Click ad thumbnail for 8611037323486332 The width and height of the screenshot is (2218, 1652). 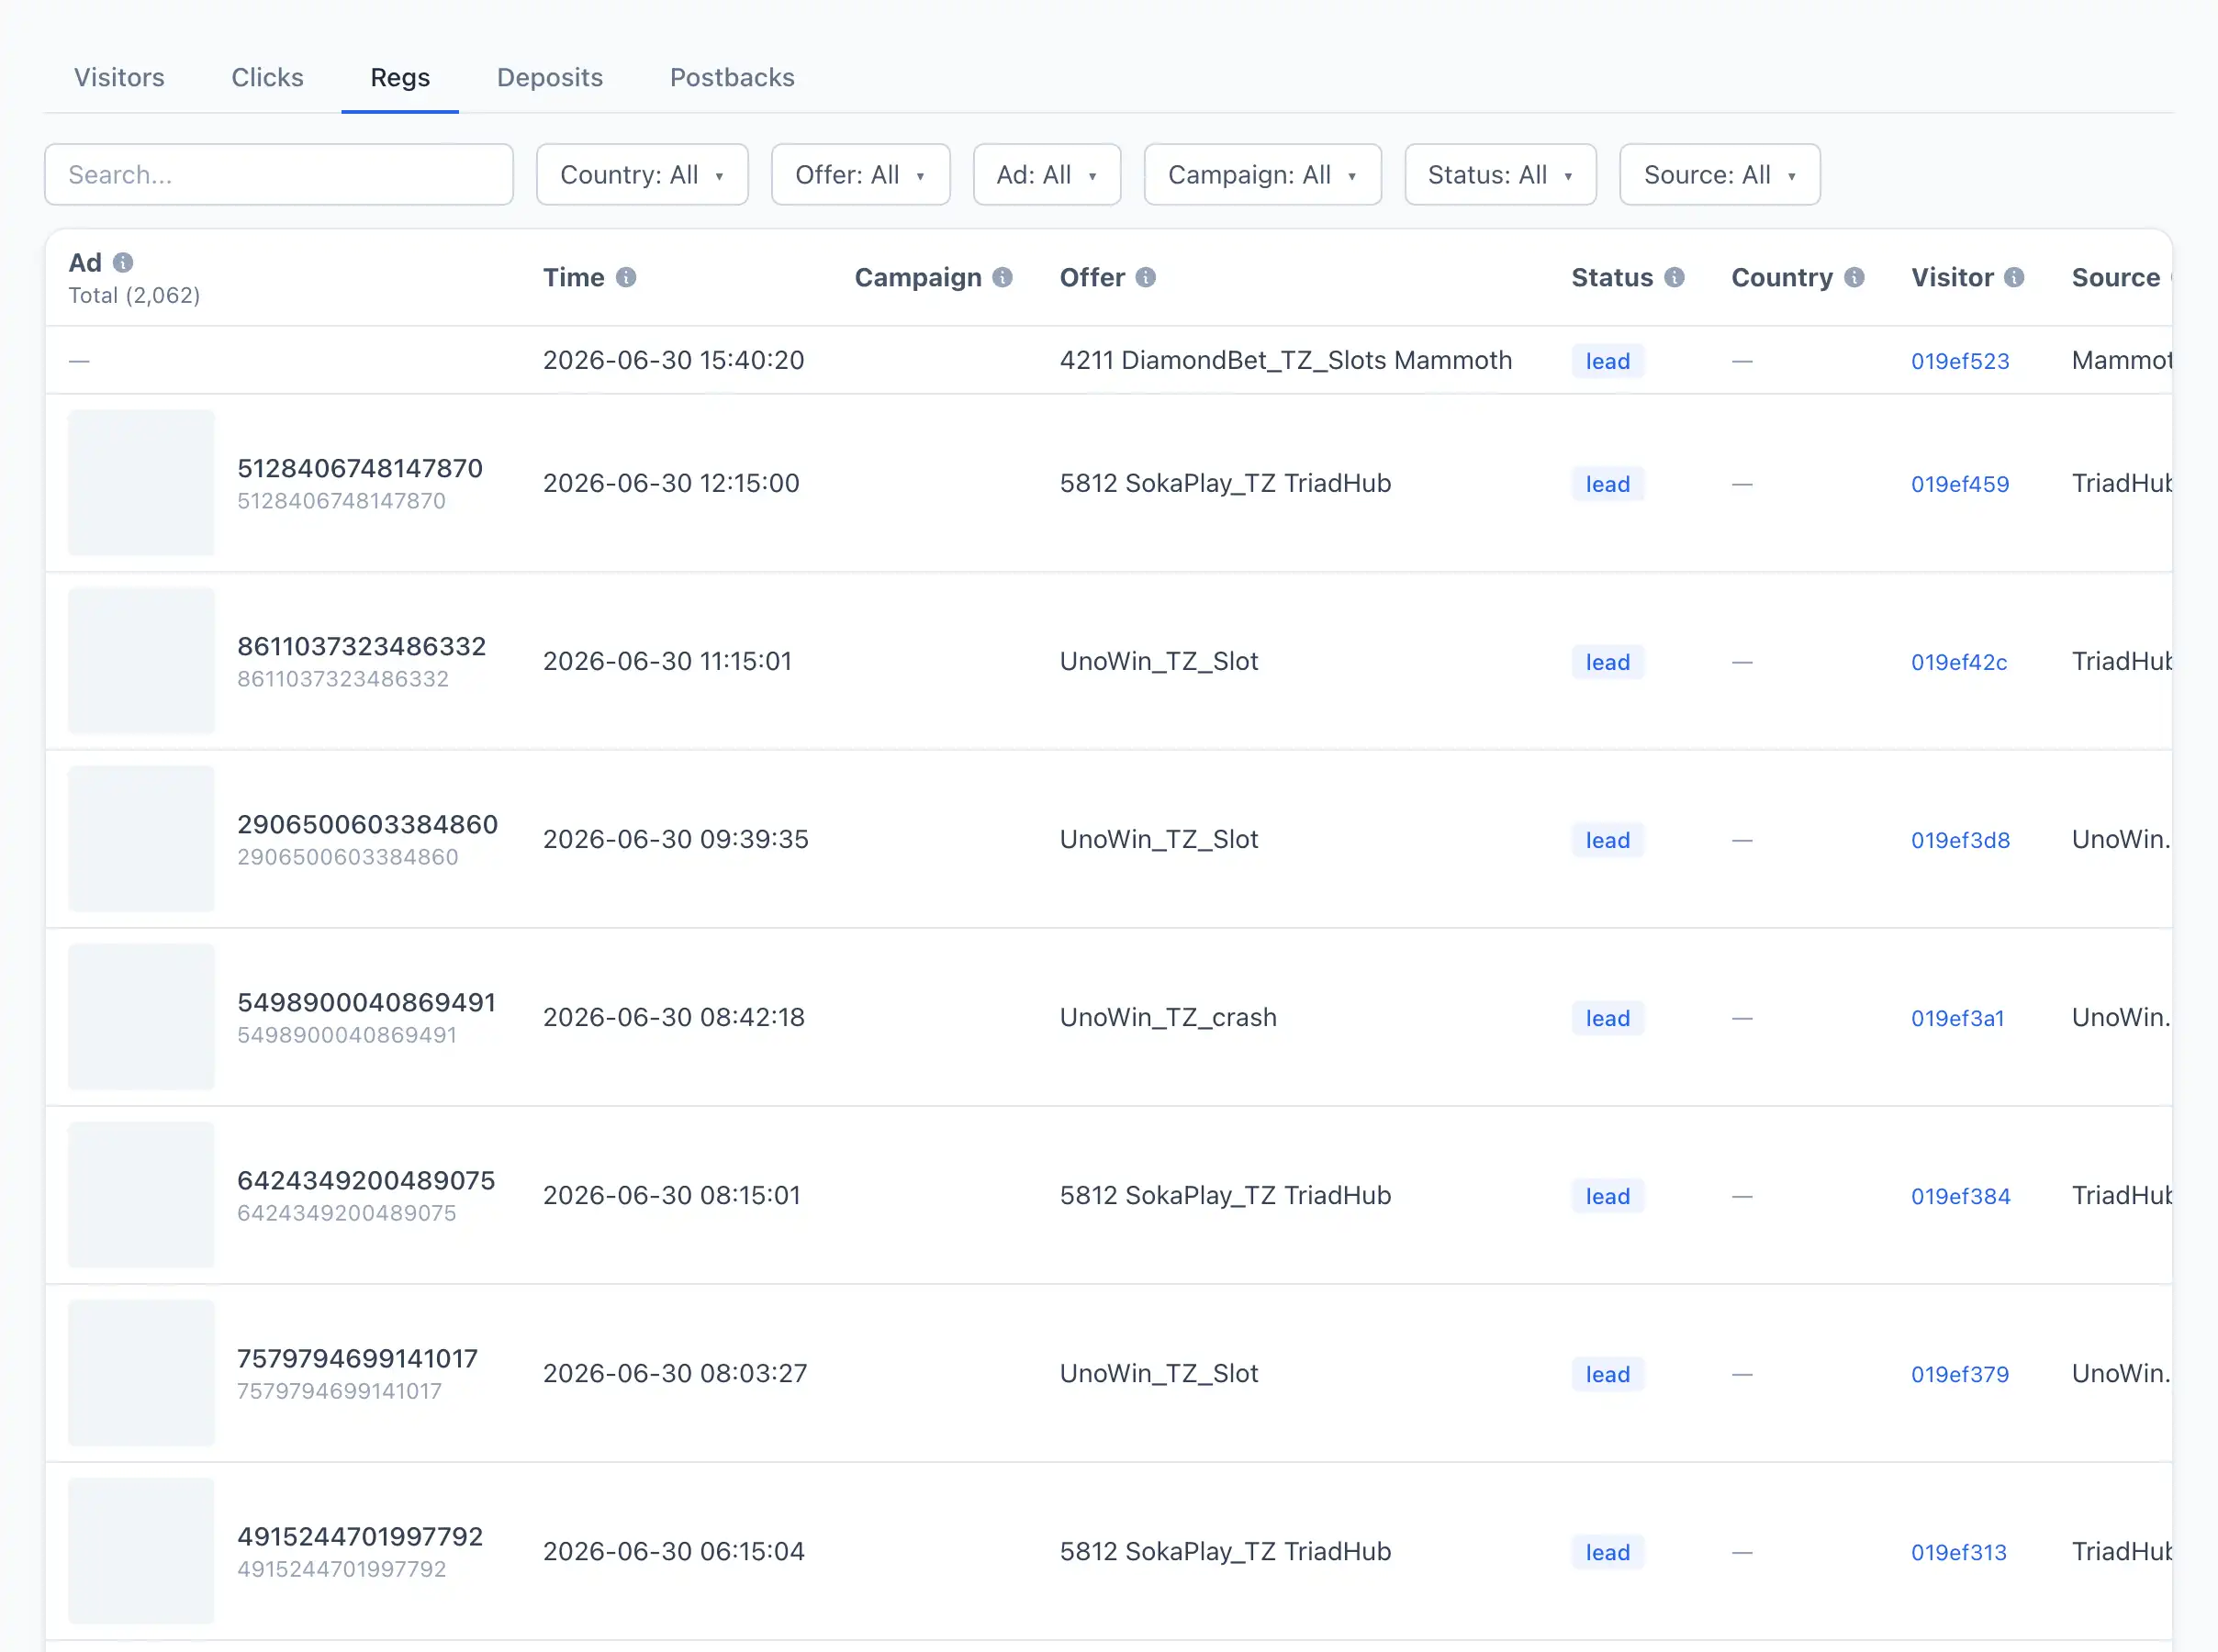pyautogui.click(x=141, y=661)
